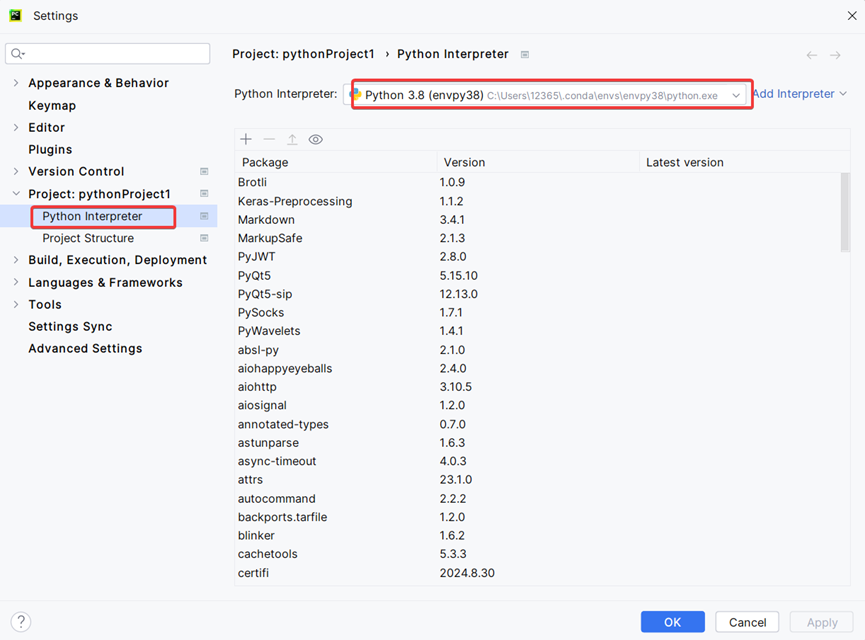The width and height of the screenshot is (865, 640).
Task: Close the Settings dialog
Action: click(852, 15)
